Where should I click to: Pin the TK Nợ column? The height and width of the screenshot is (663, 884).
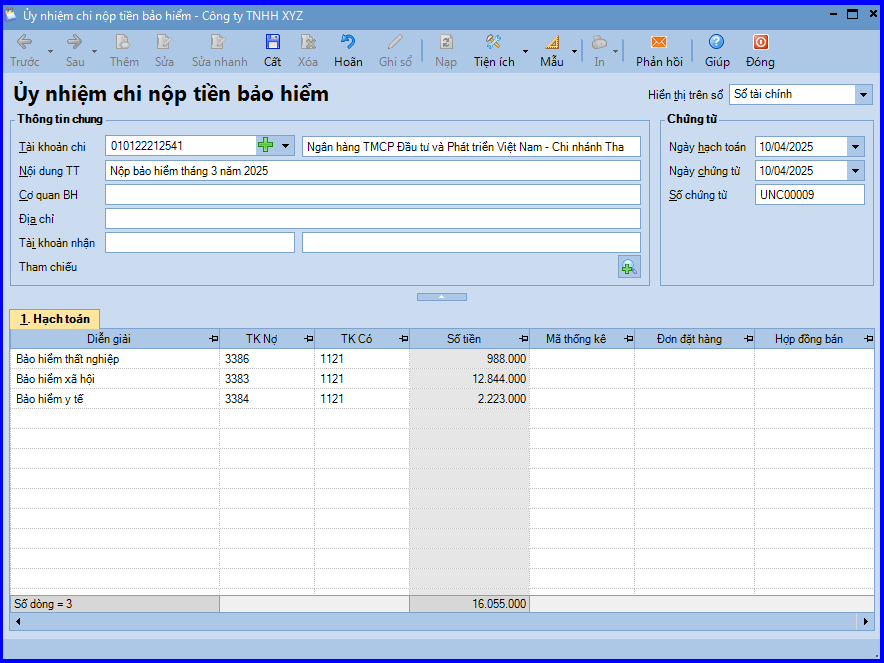[x=308, y=339]
